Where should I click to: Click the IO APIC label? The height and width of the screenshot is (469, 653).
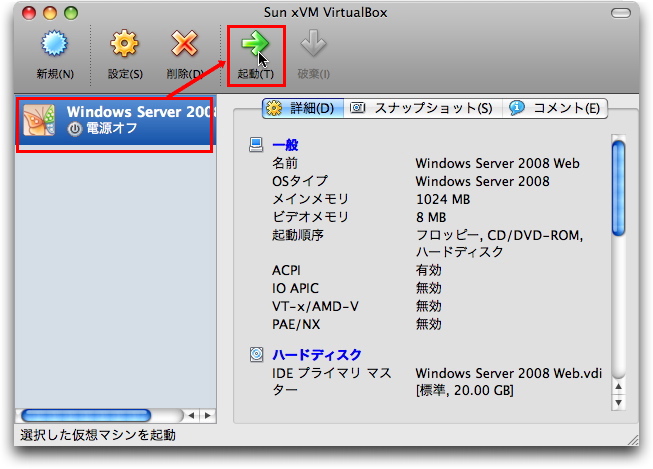[295, 288]
